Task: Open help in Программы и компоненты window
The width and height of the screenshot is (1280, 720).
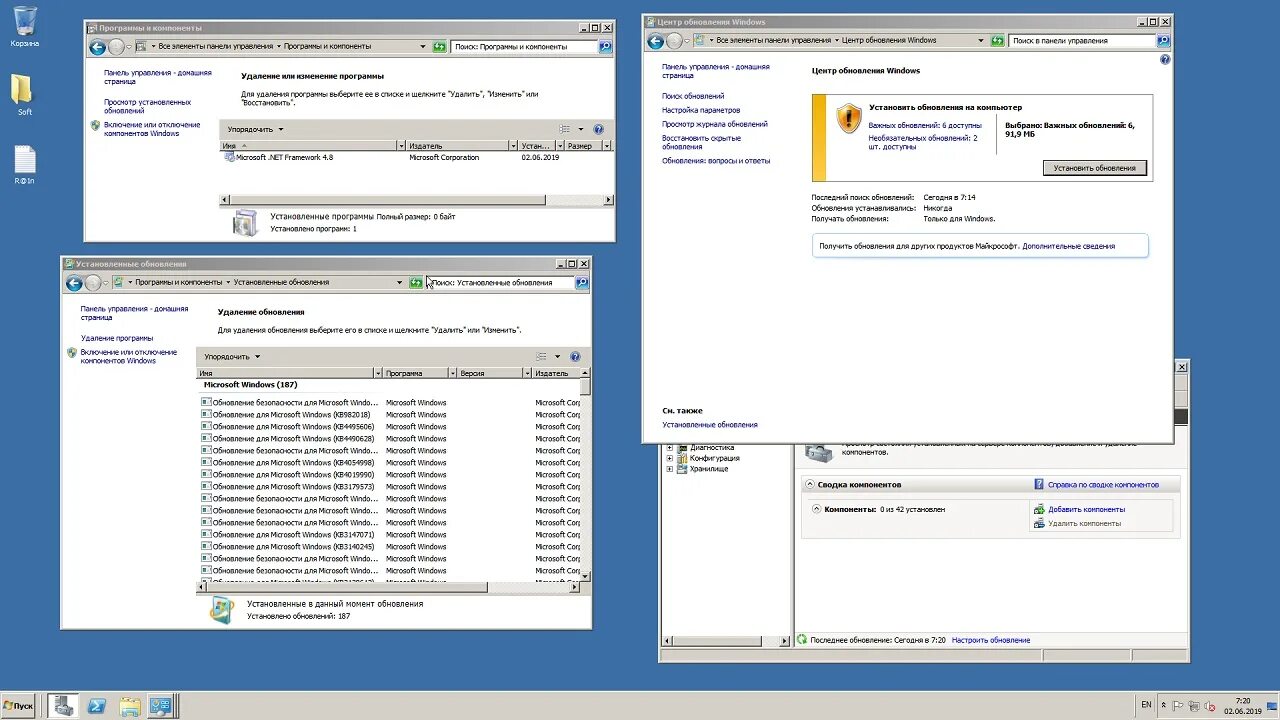Action: (599, 129)
